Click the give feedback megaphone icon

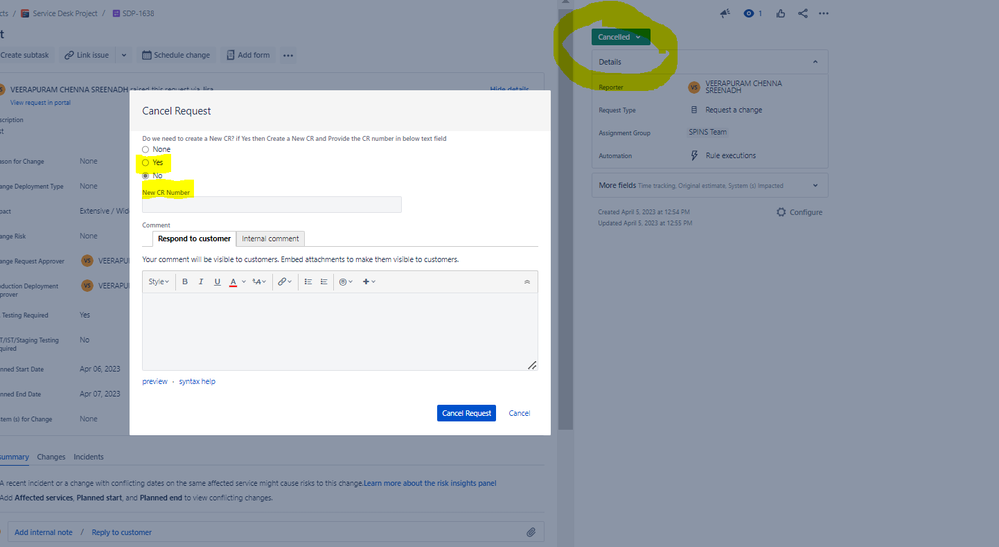coord(725,13)
